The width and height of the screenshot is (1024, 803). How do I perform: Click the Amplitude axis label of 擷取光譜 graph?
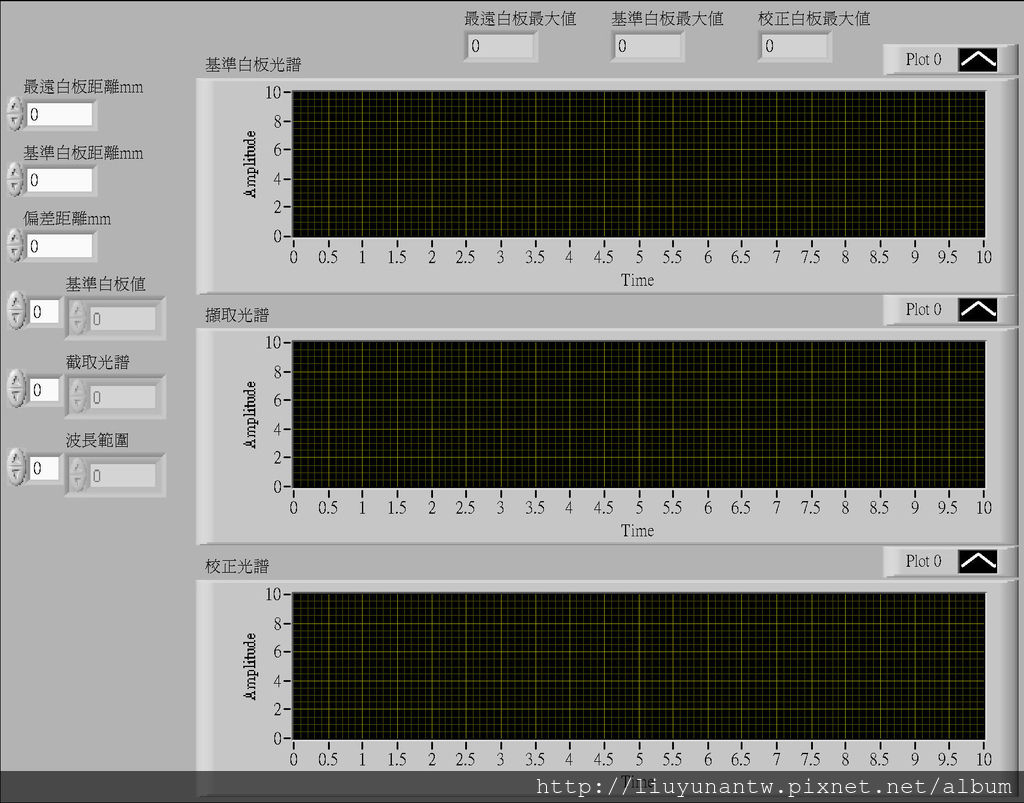[251, 414]
